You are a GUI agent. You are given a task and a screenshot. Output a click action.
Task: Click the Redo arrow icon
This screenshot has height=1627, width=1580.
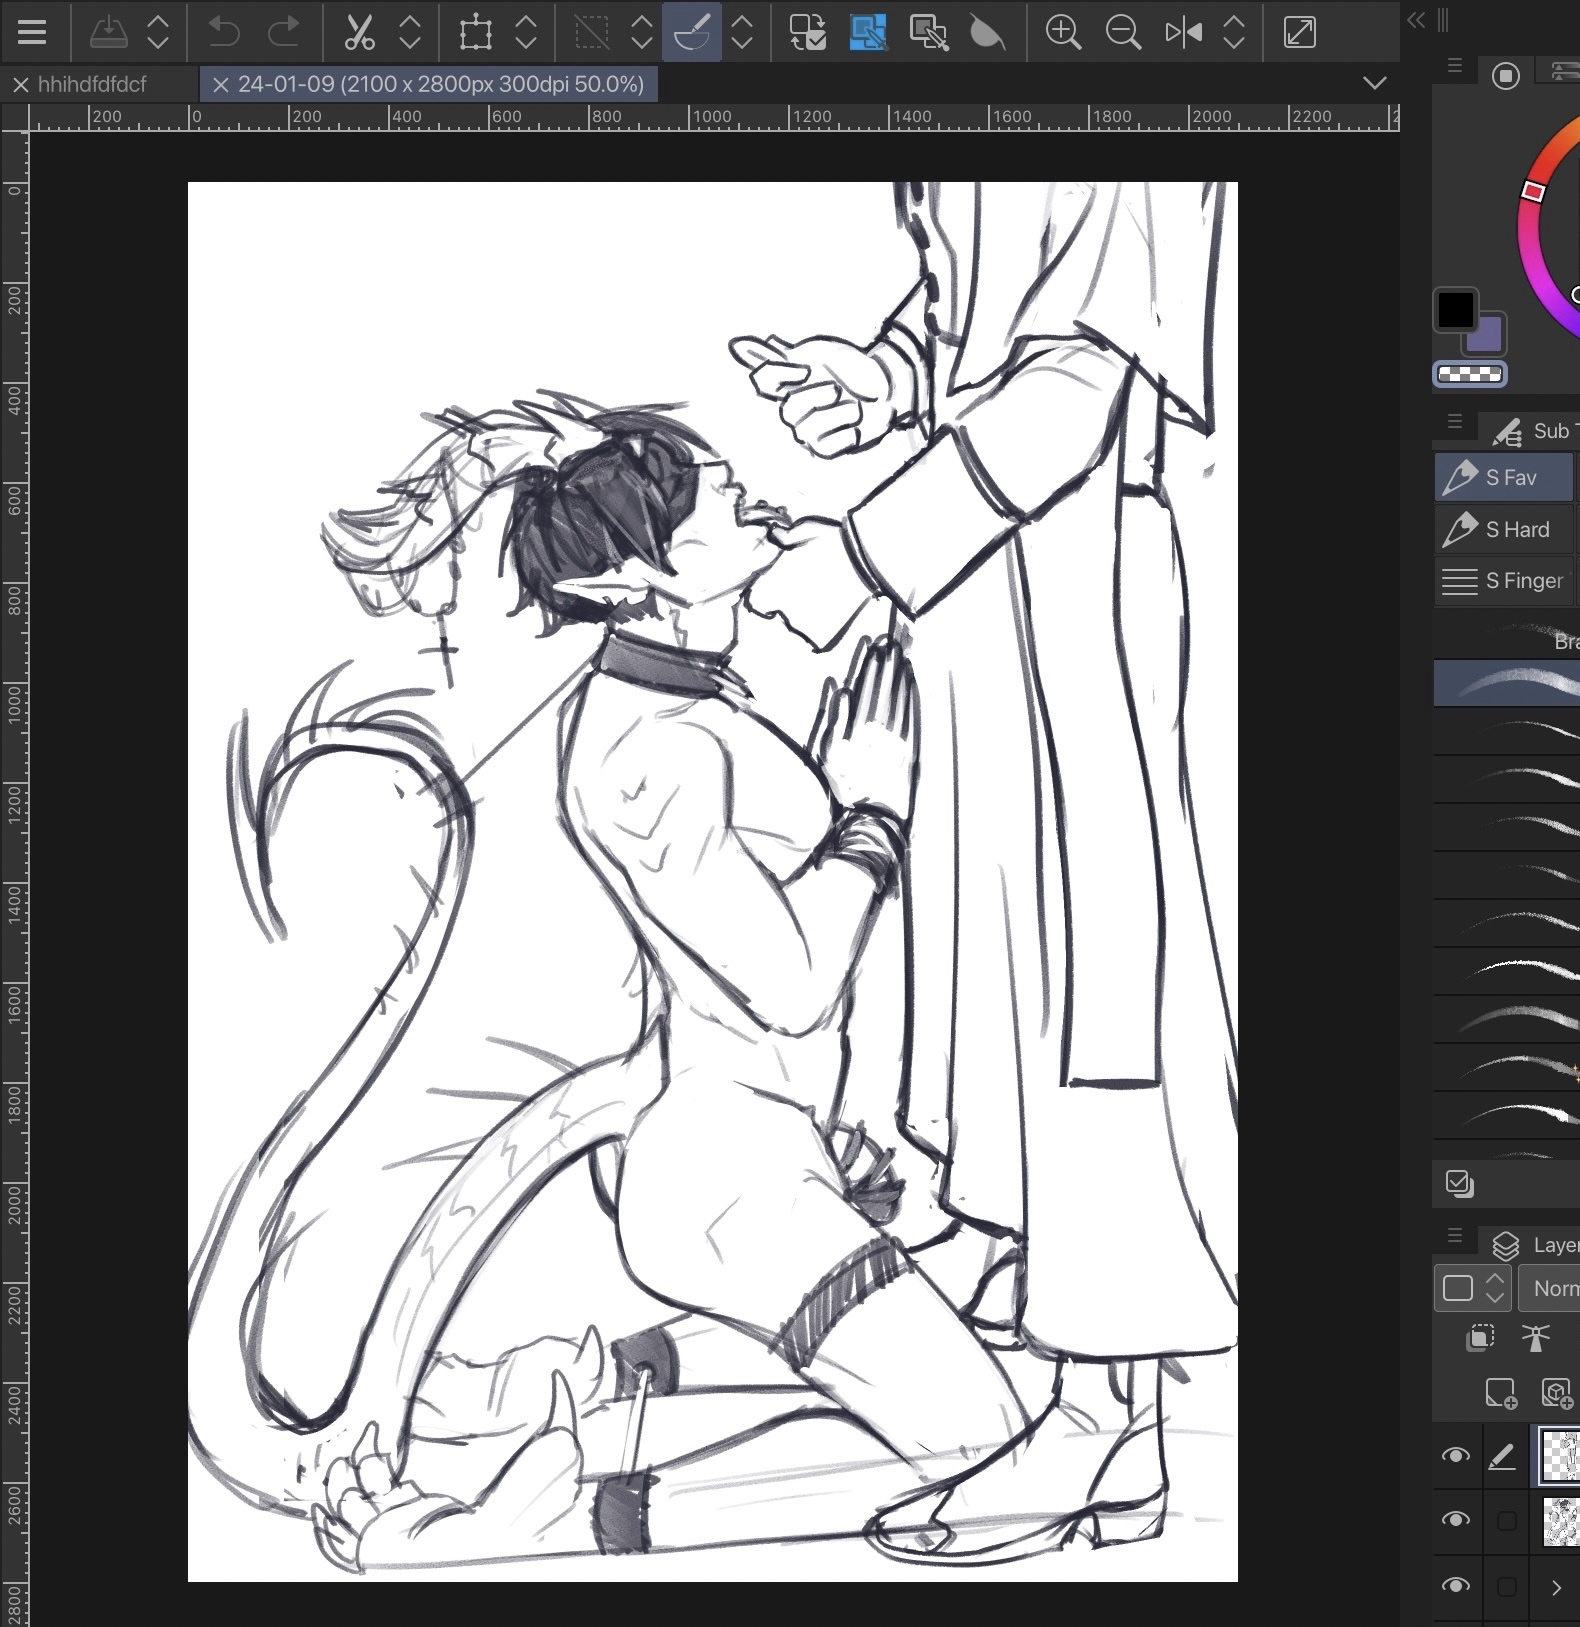pyautogui.click(x=284, y=32)
